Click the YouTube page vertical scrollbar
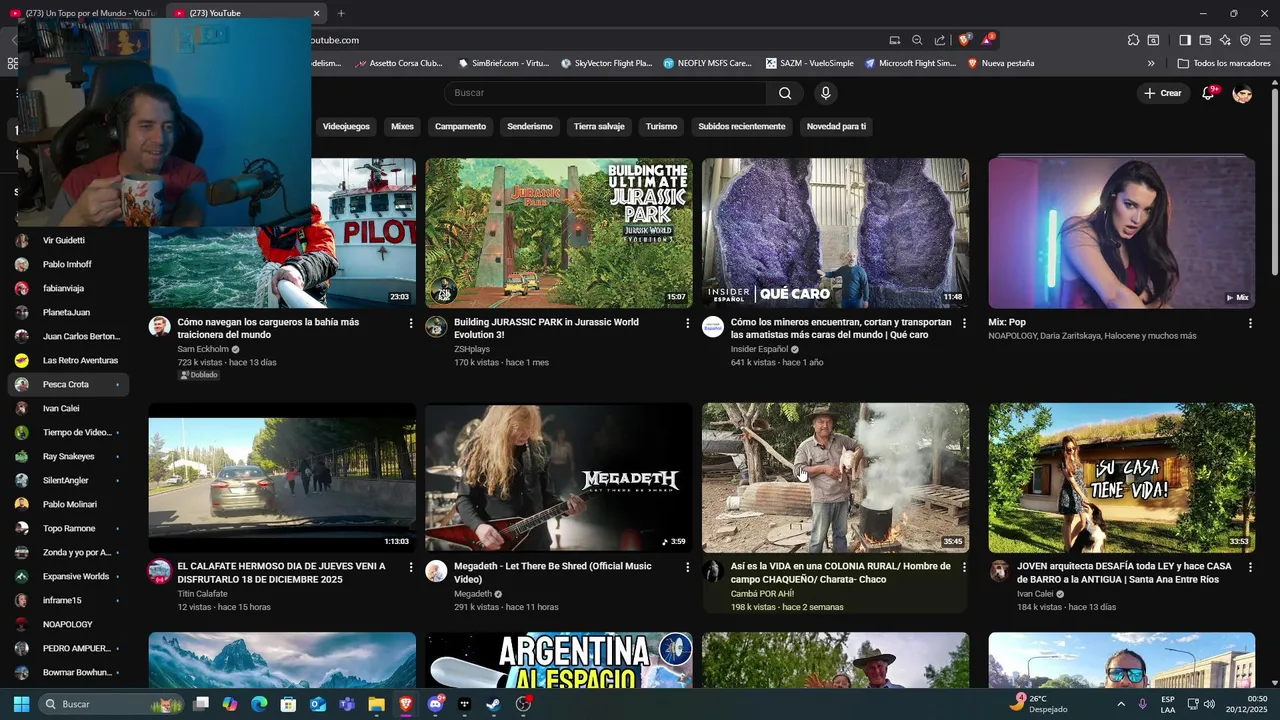Screen dimensions: 1280x720 tap(1274, 180)
